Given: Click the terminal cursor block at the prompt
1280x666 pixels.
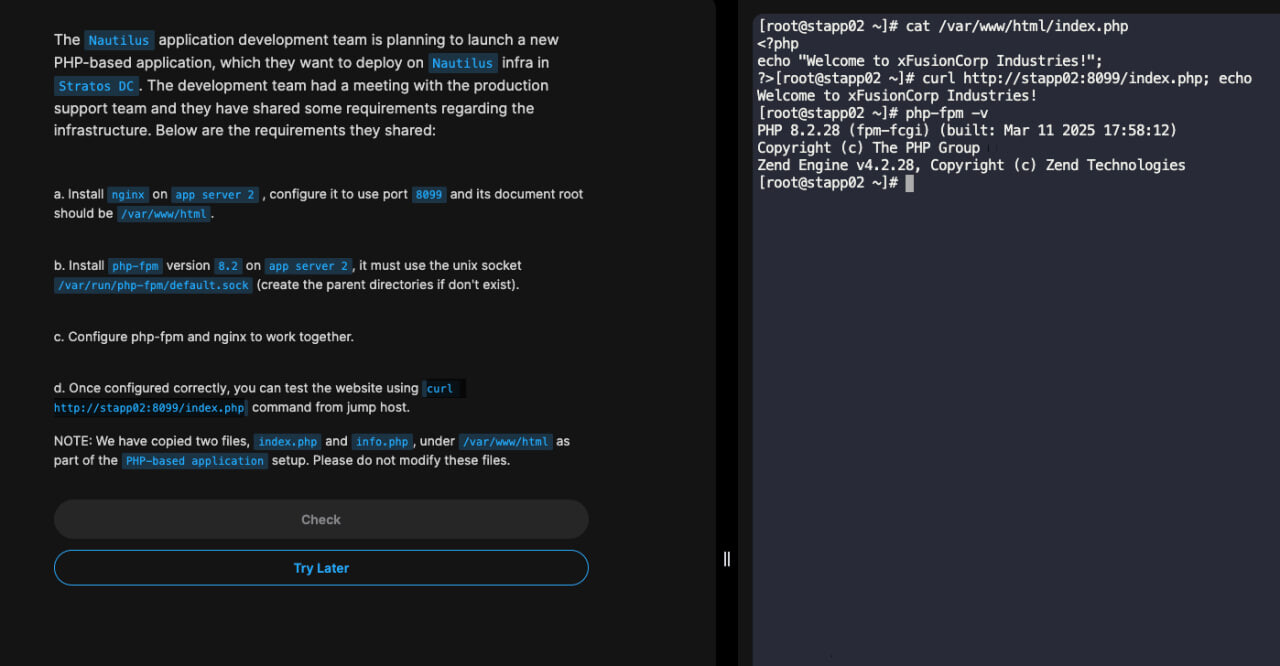Looking at the screenshot, I should pos(909,183).
